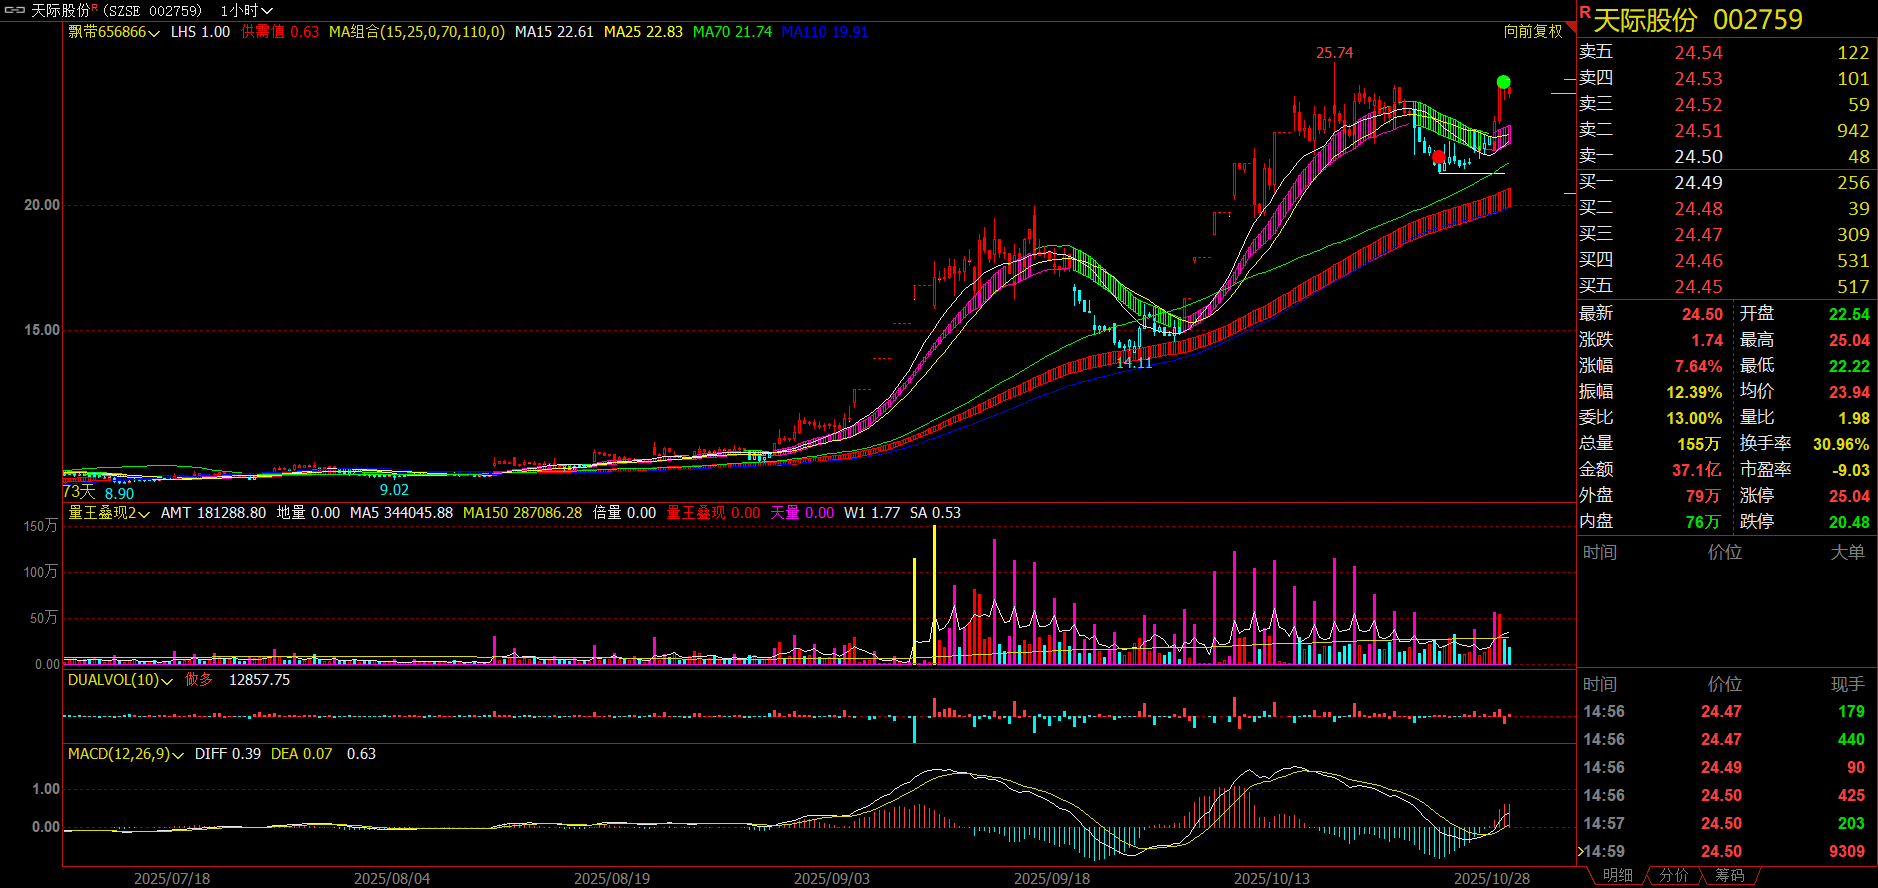Click the 买一 price 24.49 row
The image size is (1878, 888).
tap(1727, 182)
